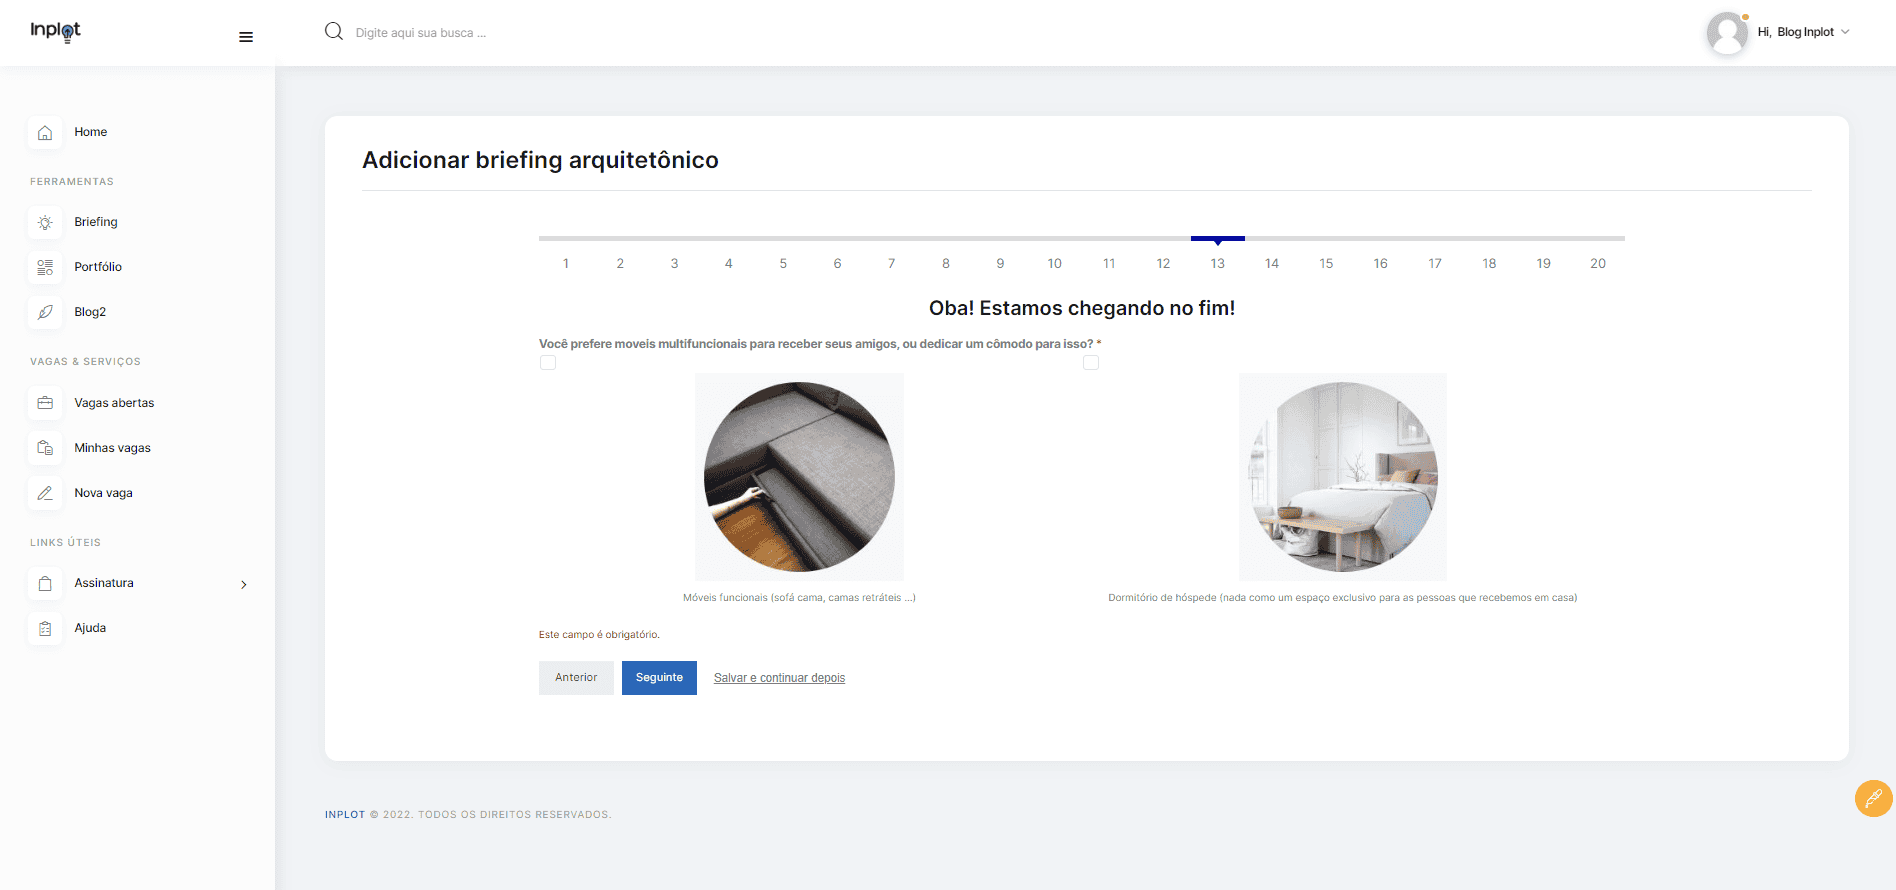
Task: Click the Este campo é obrigatório message
Action: 599,635
